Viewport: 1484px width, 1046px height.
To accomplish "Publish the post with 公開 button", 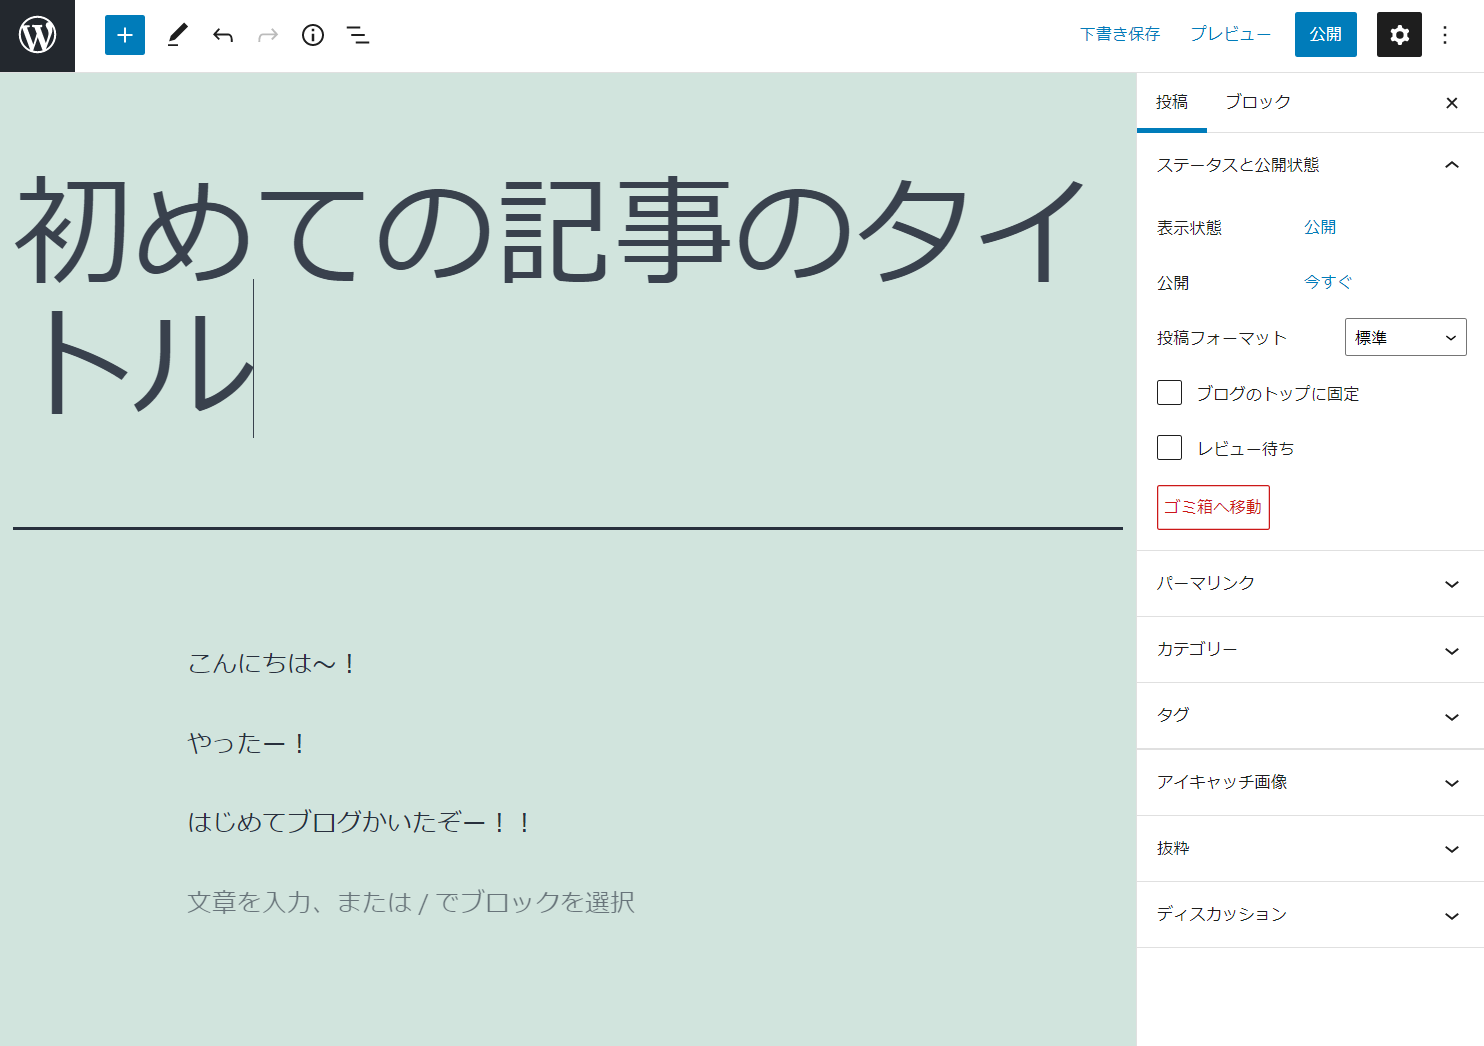I will [x=1326, y=34].
